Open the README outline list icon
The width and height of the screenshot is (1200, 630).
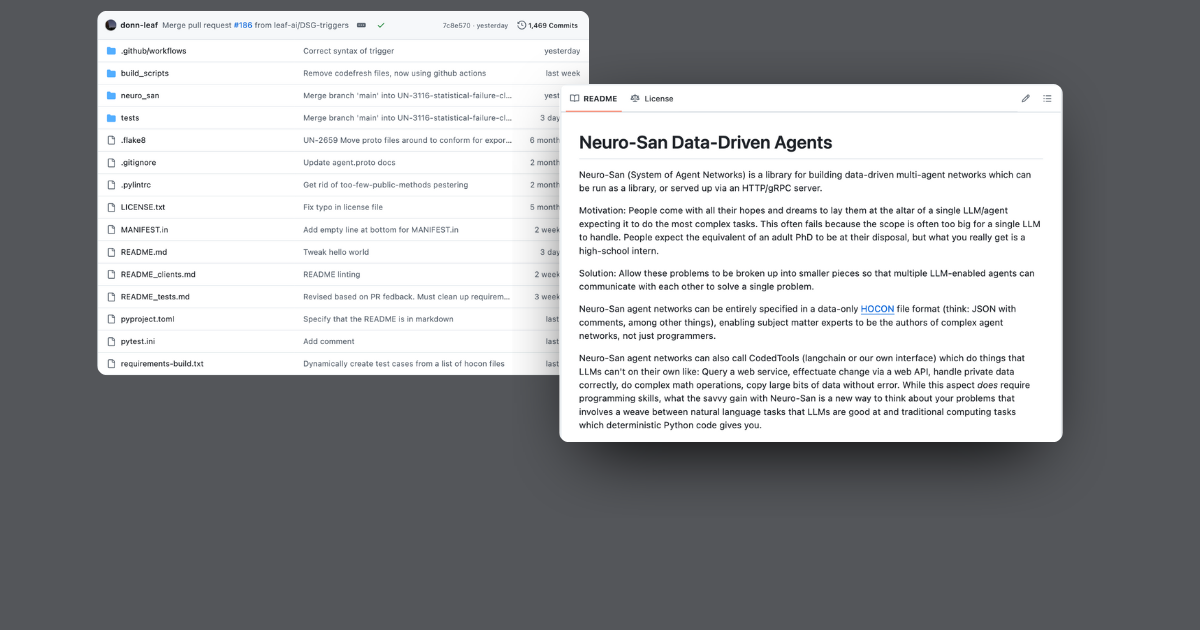(1047, 98)
